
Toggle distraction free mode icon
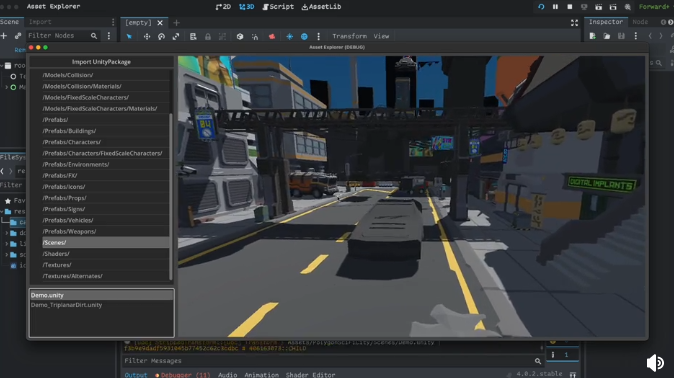(x=574, y=23)
